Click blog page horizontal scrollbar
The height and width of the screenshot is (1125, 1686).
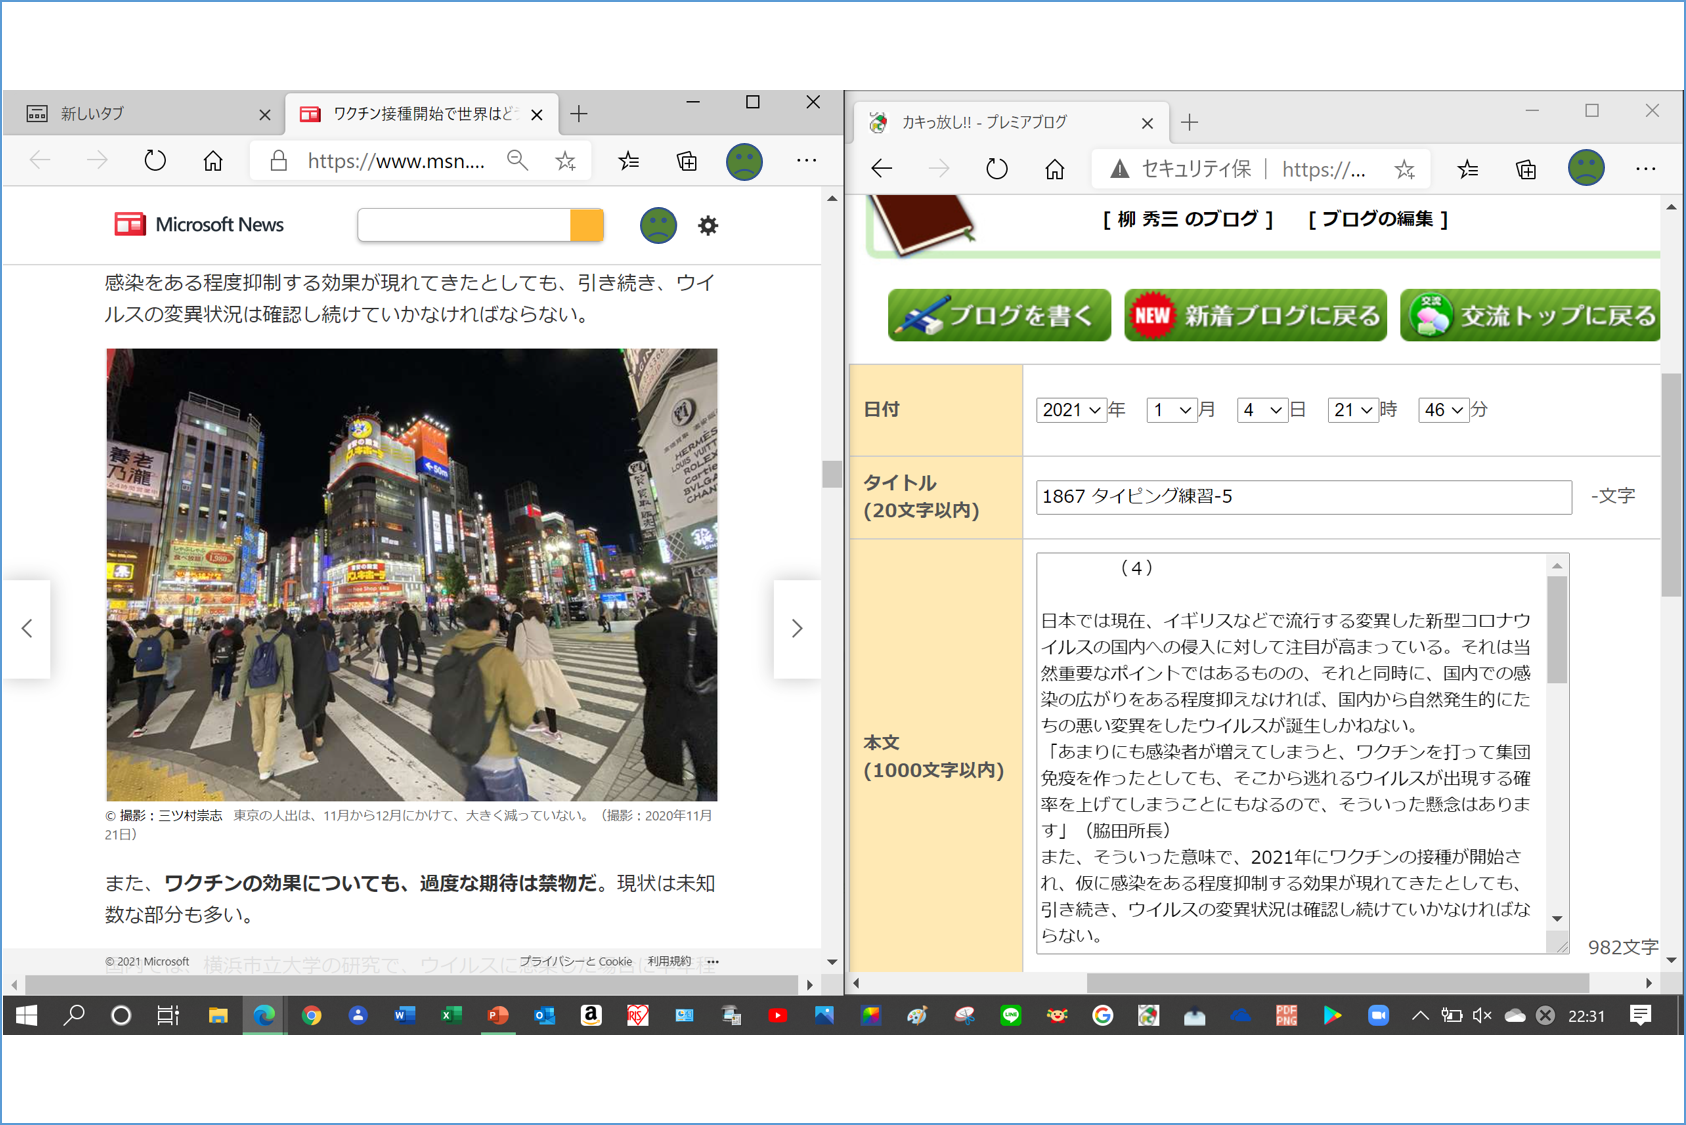coord(1337,983)
